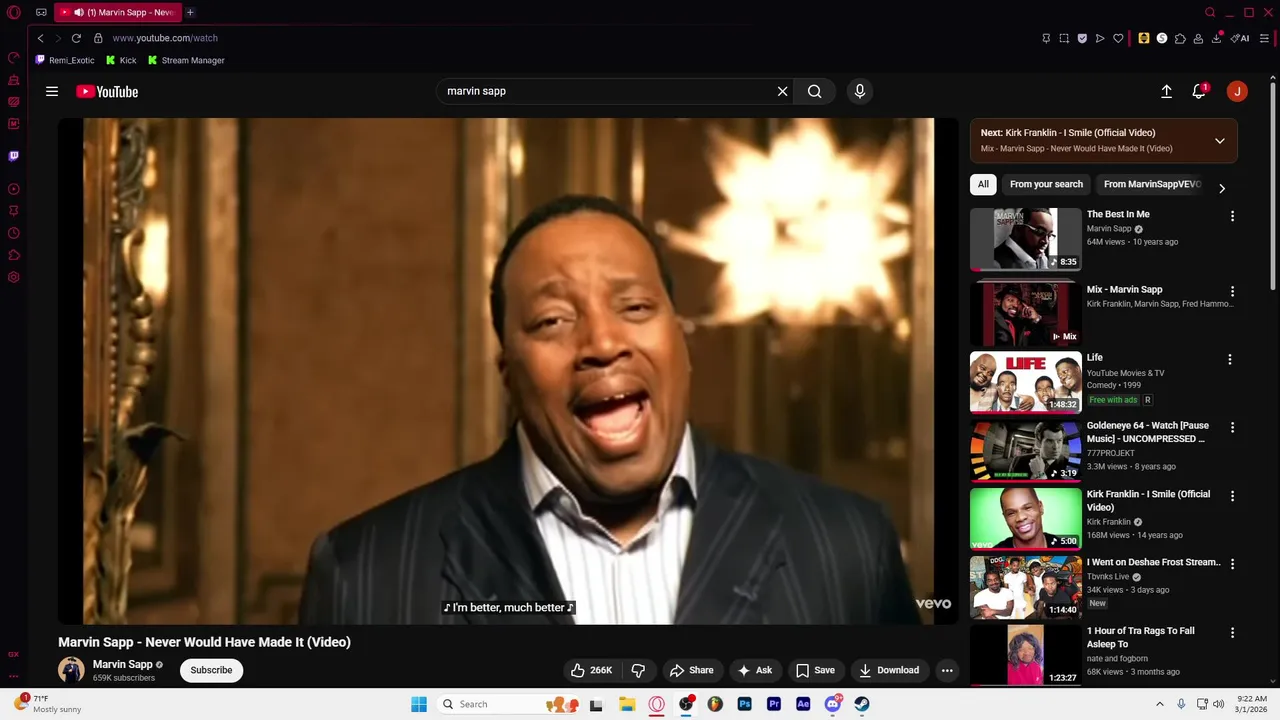The height and width of the screenshot is (720, 1280).
Task: Open the Windows Start menu
Action: (x=419, y=704)
